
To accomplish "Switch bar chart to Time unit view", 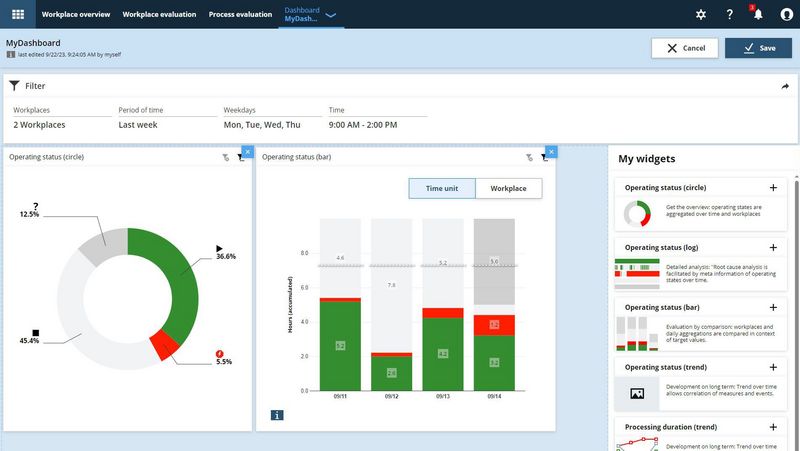I will click(x=442, y=188).
